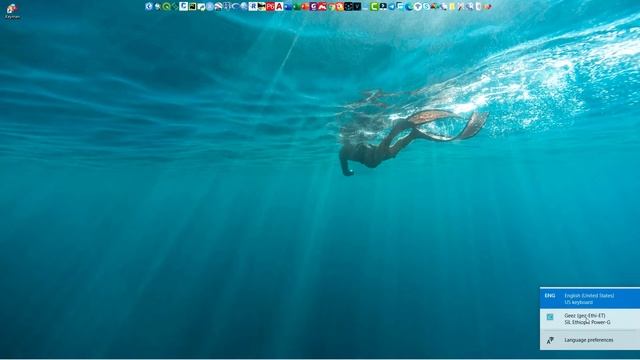Switch to Geez SIL Ethiopic Power-G keyboard

pyautogui.click(x=590, y=319)
